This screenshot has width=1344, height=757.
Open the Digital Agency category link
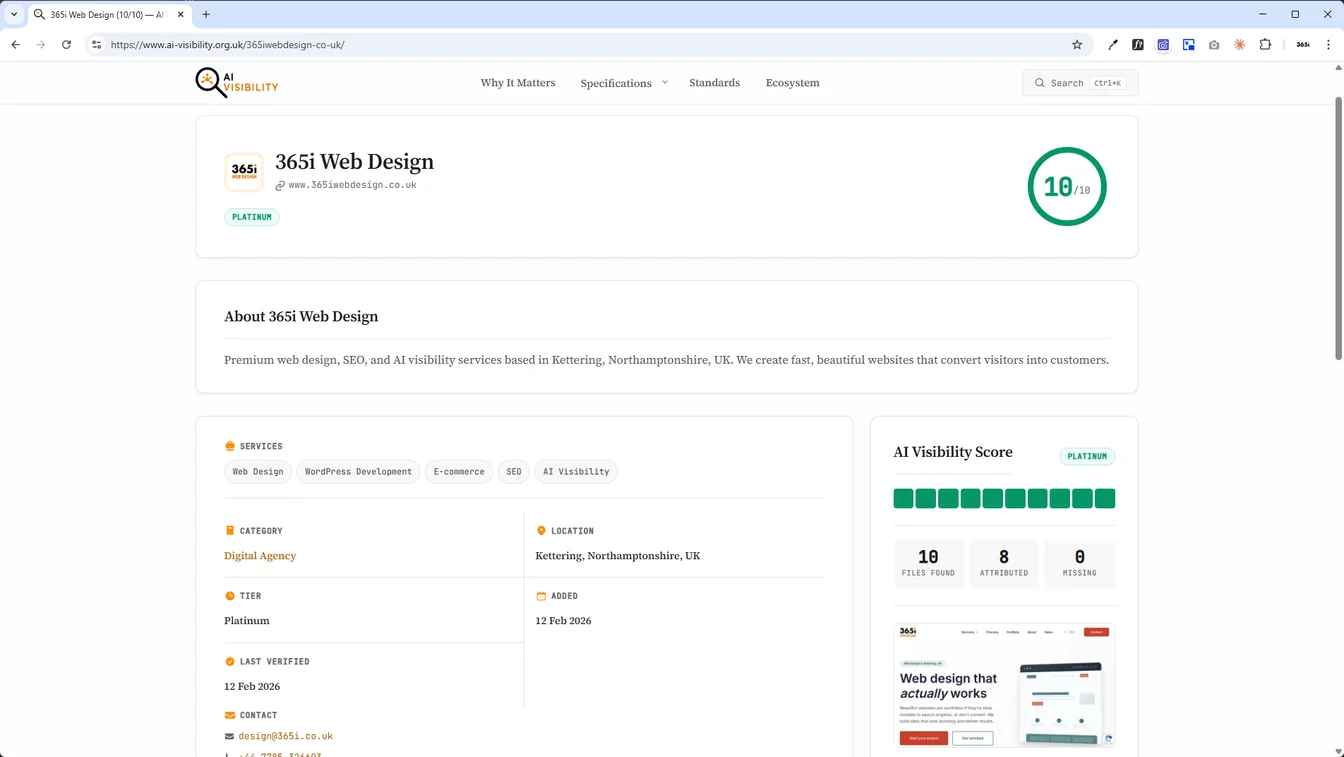pyautogui.click(x=260, y=556)
